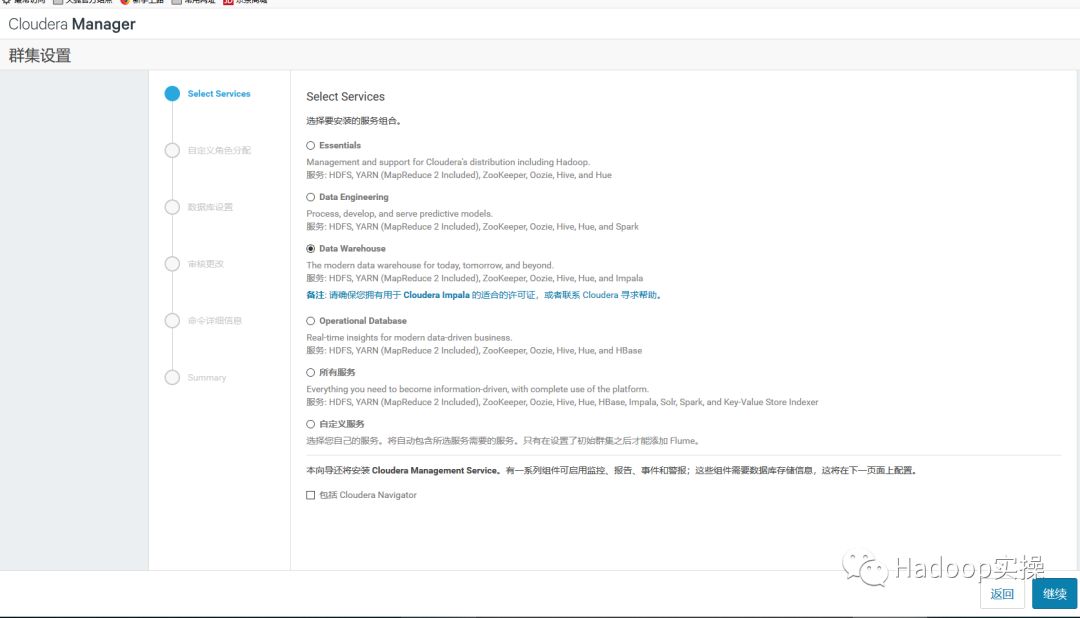Click the Summary step circle
Viewport: 1080px width, 618px height.
pos(172,378)
